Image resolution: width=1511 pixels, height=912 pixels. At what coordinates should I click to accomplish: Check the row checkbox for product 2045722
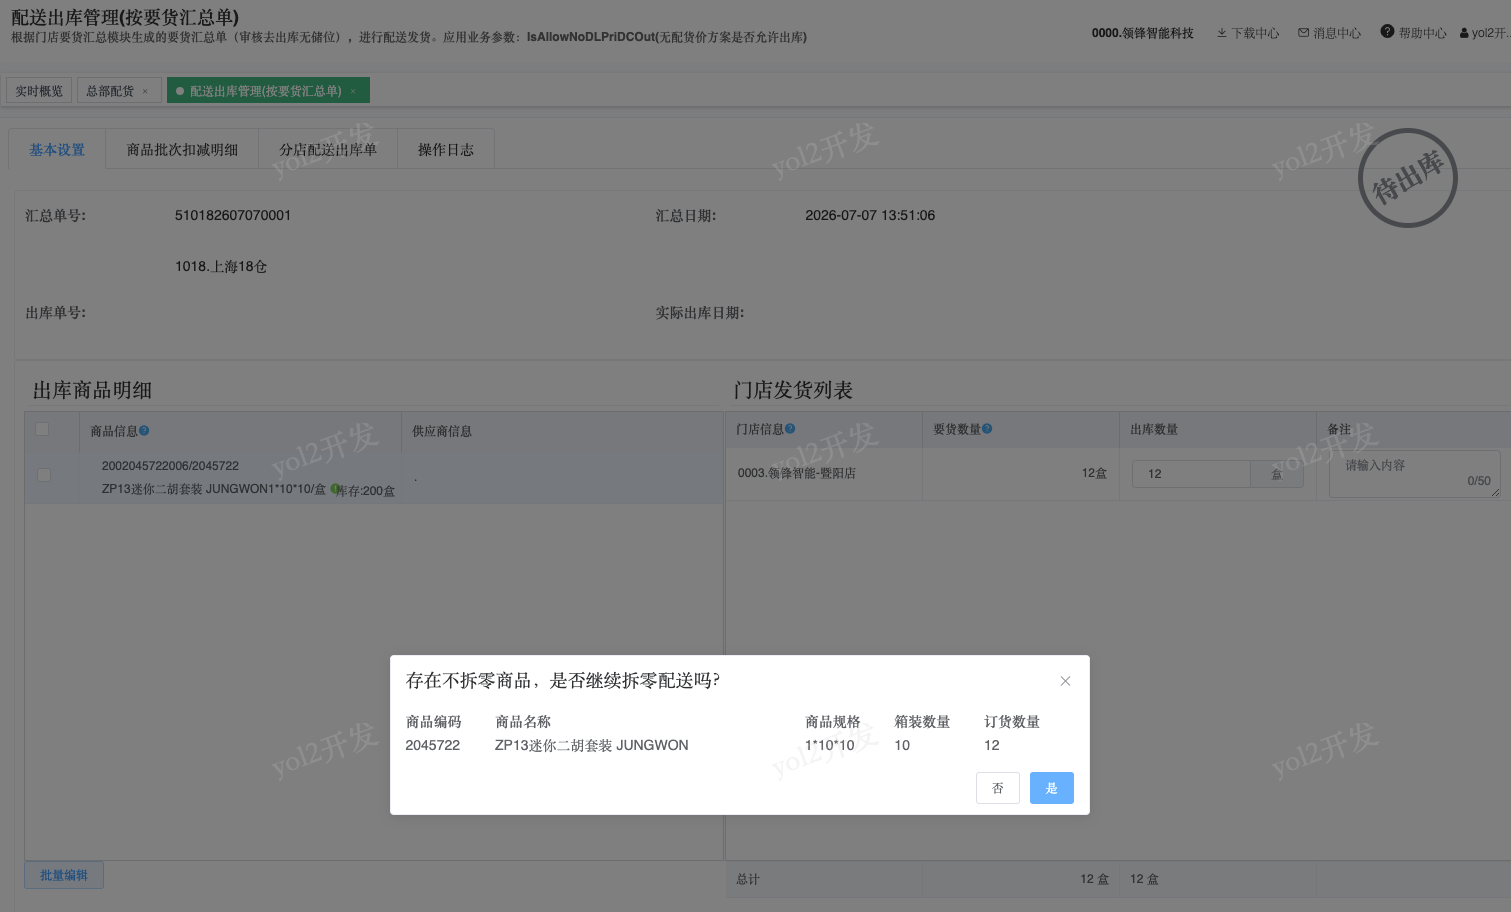tap(44, 475)
